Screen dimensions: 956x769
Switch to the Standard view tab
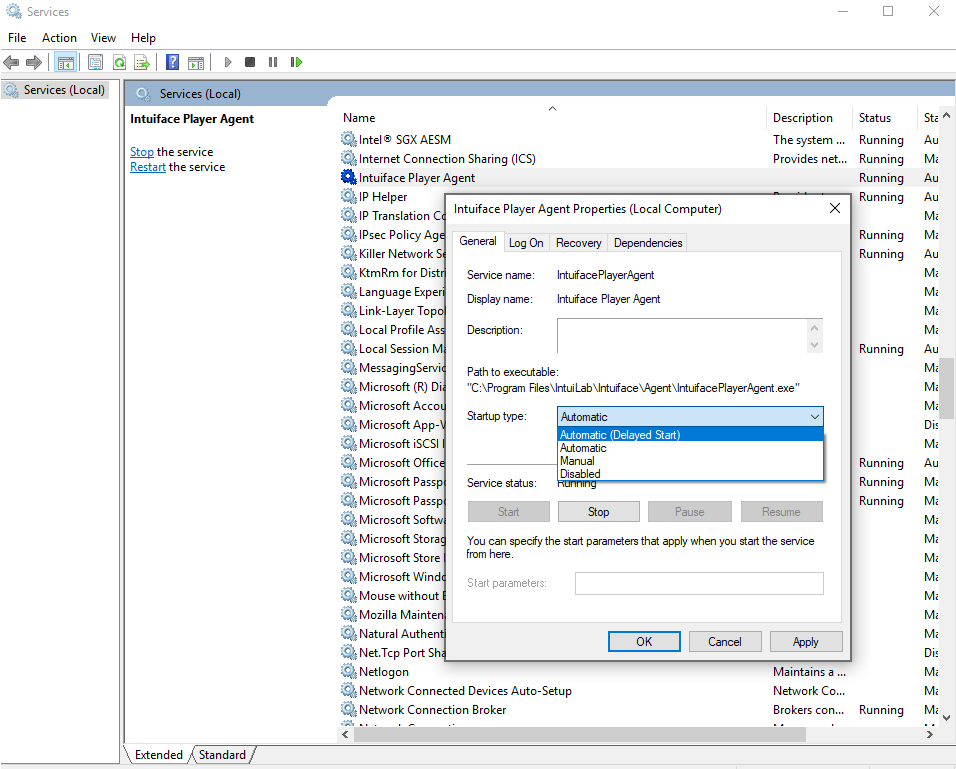tap(222, 754)
